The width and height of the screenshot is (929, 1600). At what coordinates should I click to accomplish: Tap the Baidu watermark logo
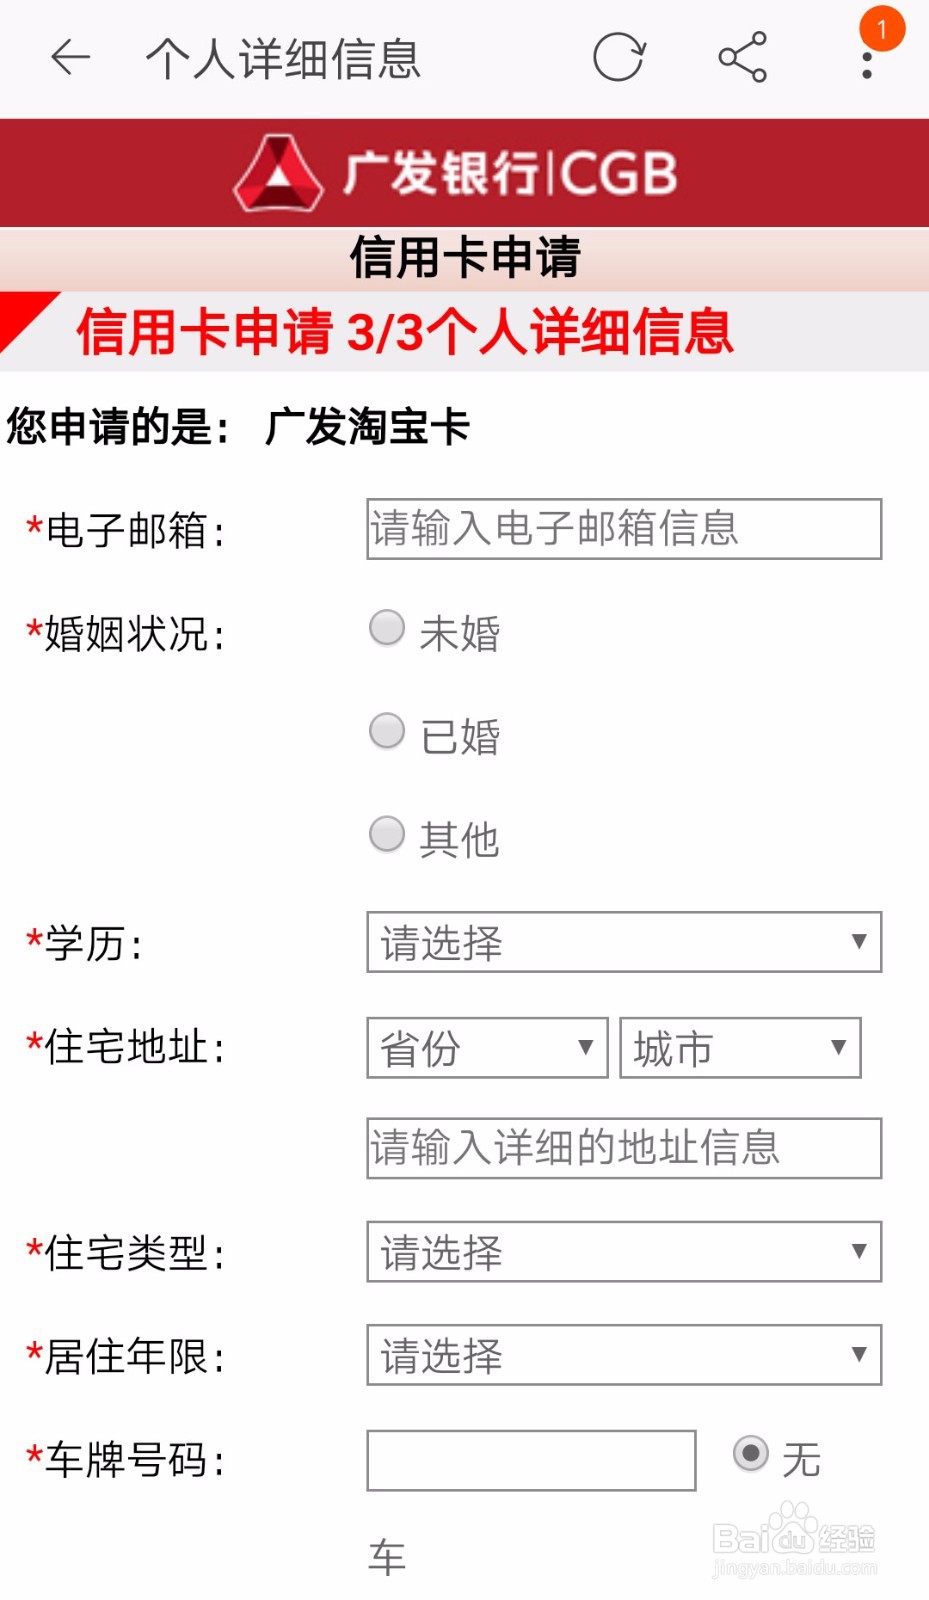795,1537
